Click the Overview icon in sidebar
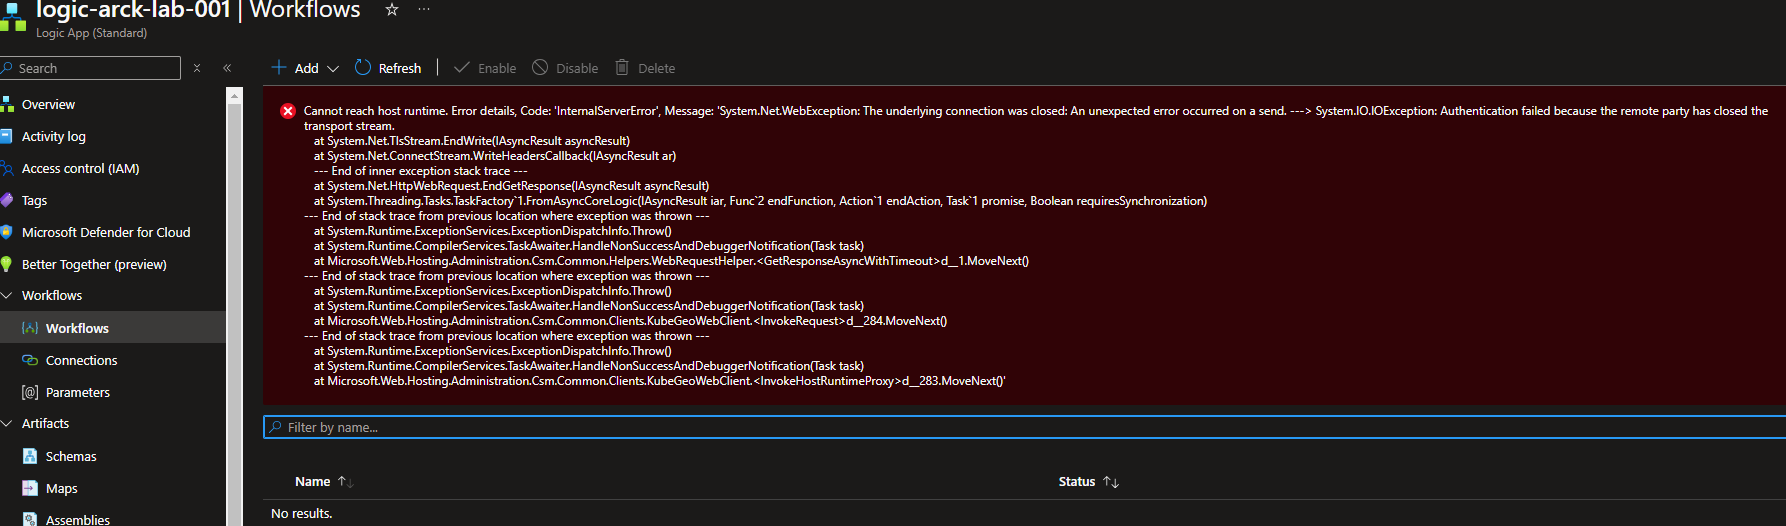The image size is (1786, 526). 6,104
